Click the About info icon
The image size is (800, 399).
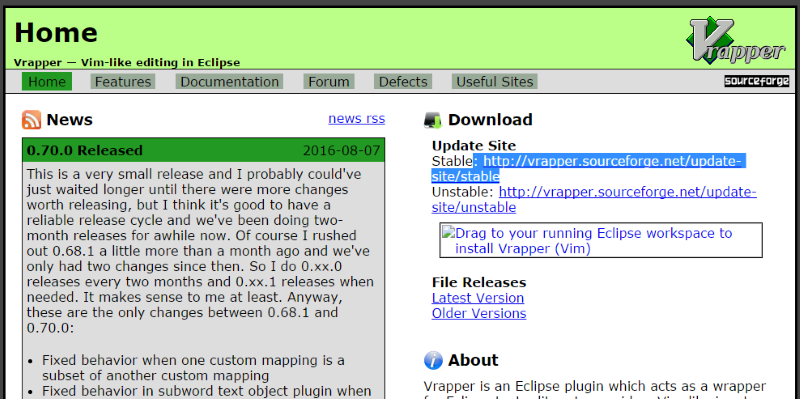click(433, 360)
